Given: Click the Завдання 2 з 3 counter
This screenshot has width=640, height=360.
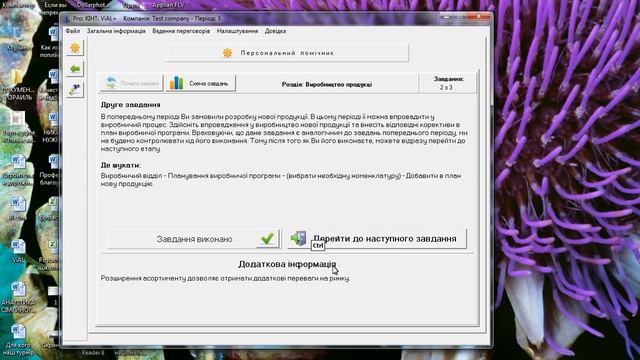Looking at the screenshot, I should click(x=448, y=83).
